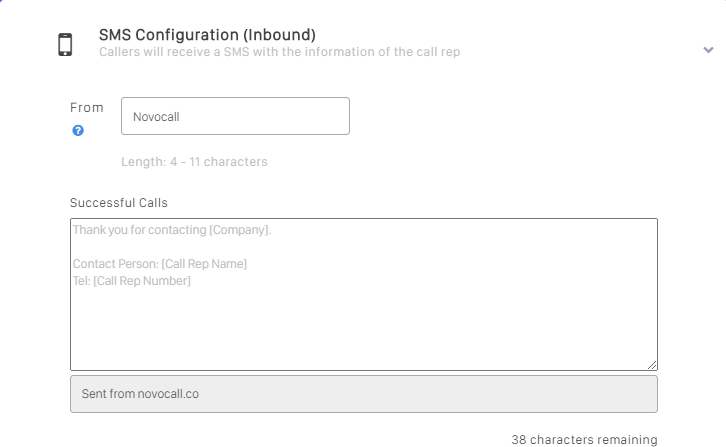Click the [Company] placeholder token
The width and height of the screenshot is (726, 447).
(x=240, y=230)
